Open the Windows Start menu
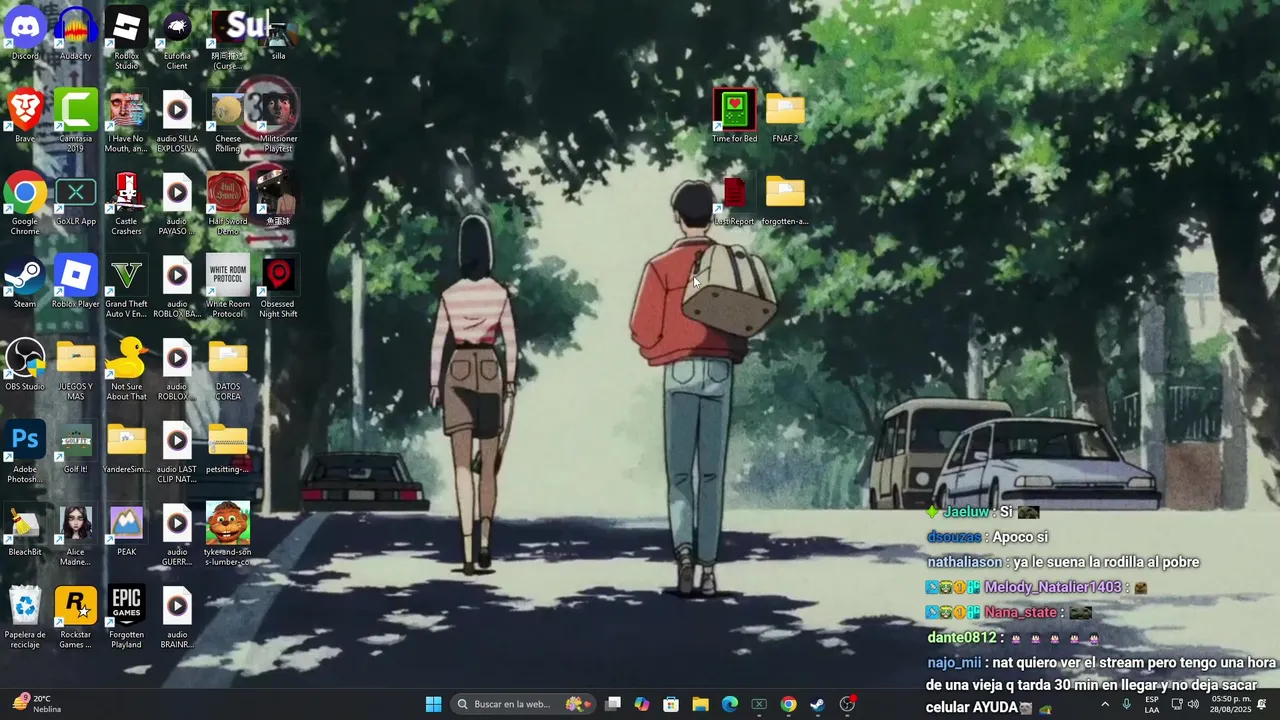This screenshot has width=1280, height=720. (433, 704)
